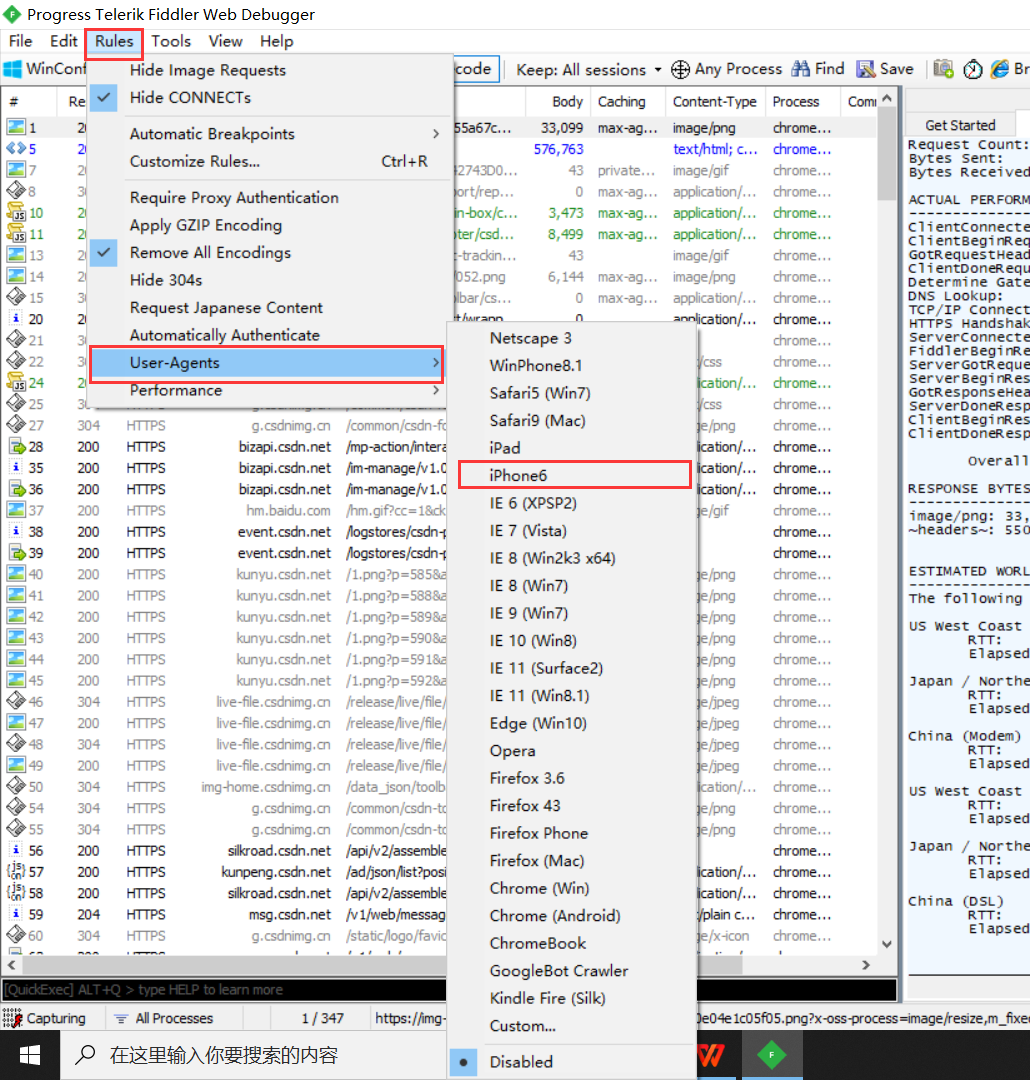
Task: Click the JSON icon of session 57
Action: pos(16,871)
